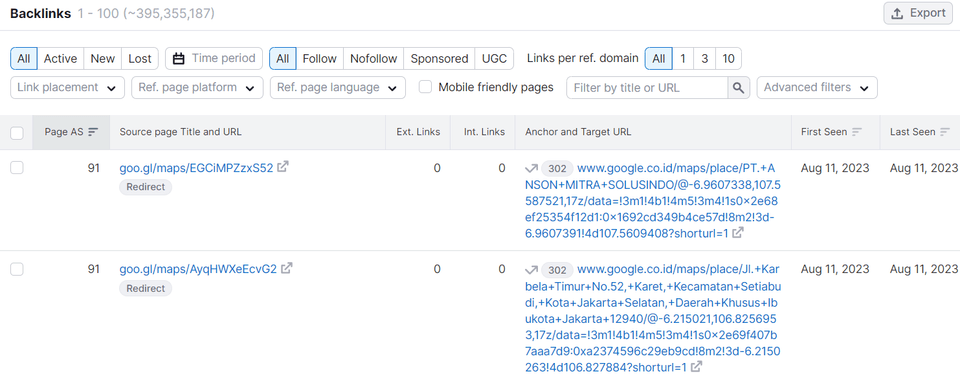This screenshot has width=960, height=381.
Task: Click First Seen date in the AyqHWXeEcvG2 row
Action: click(835, 269)
